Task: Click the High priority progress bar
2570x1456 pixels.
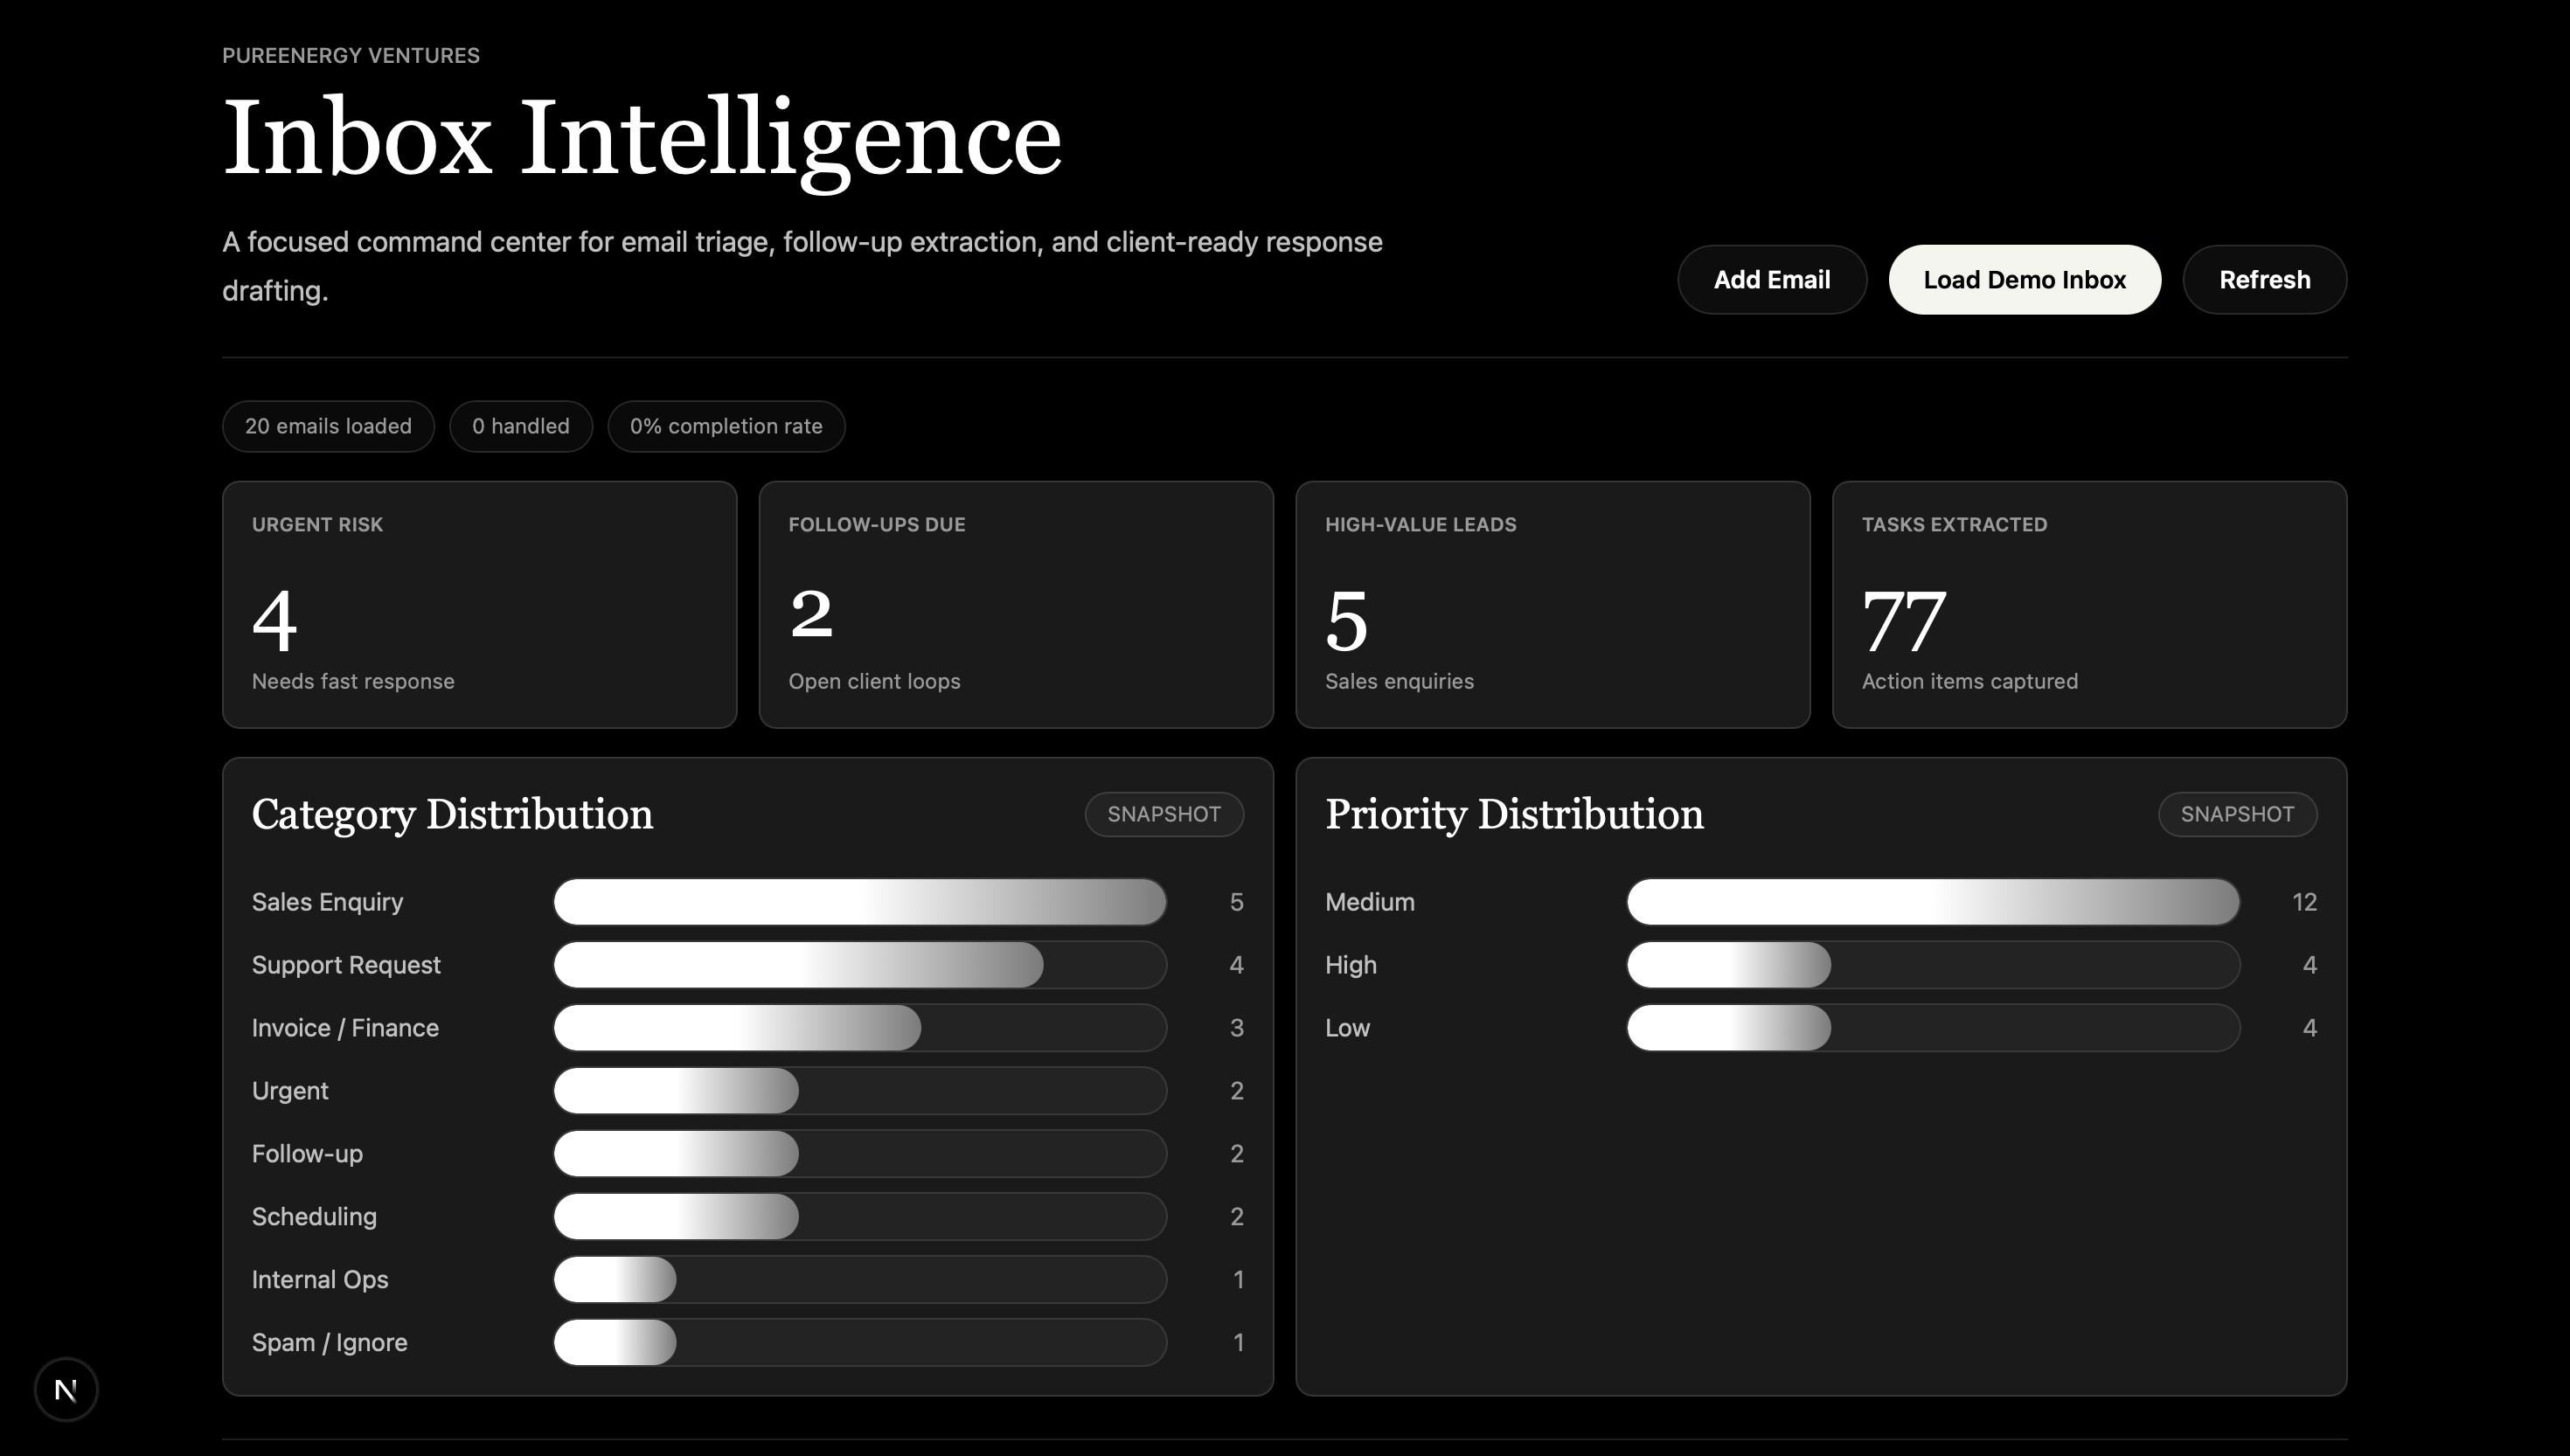Action: coord(1933,965)
